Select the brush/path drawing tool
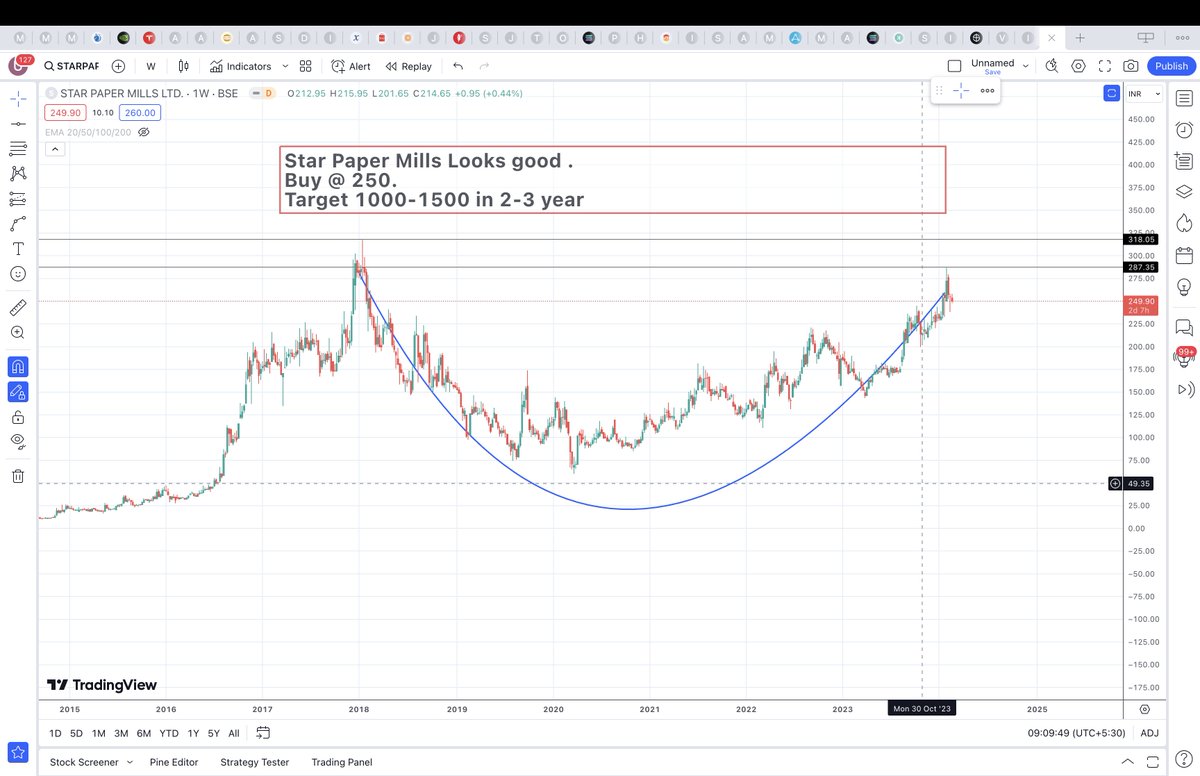1200x776 pixels. pos(18,223)
